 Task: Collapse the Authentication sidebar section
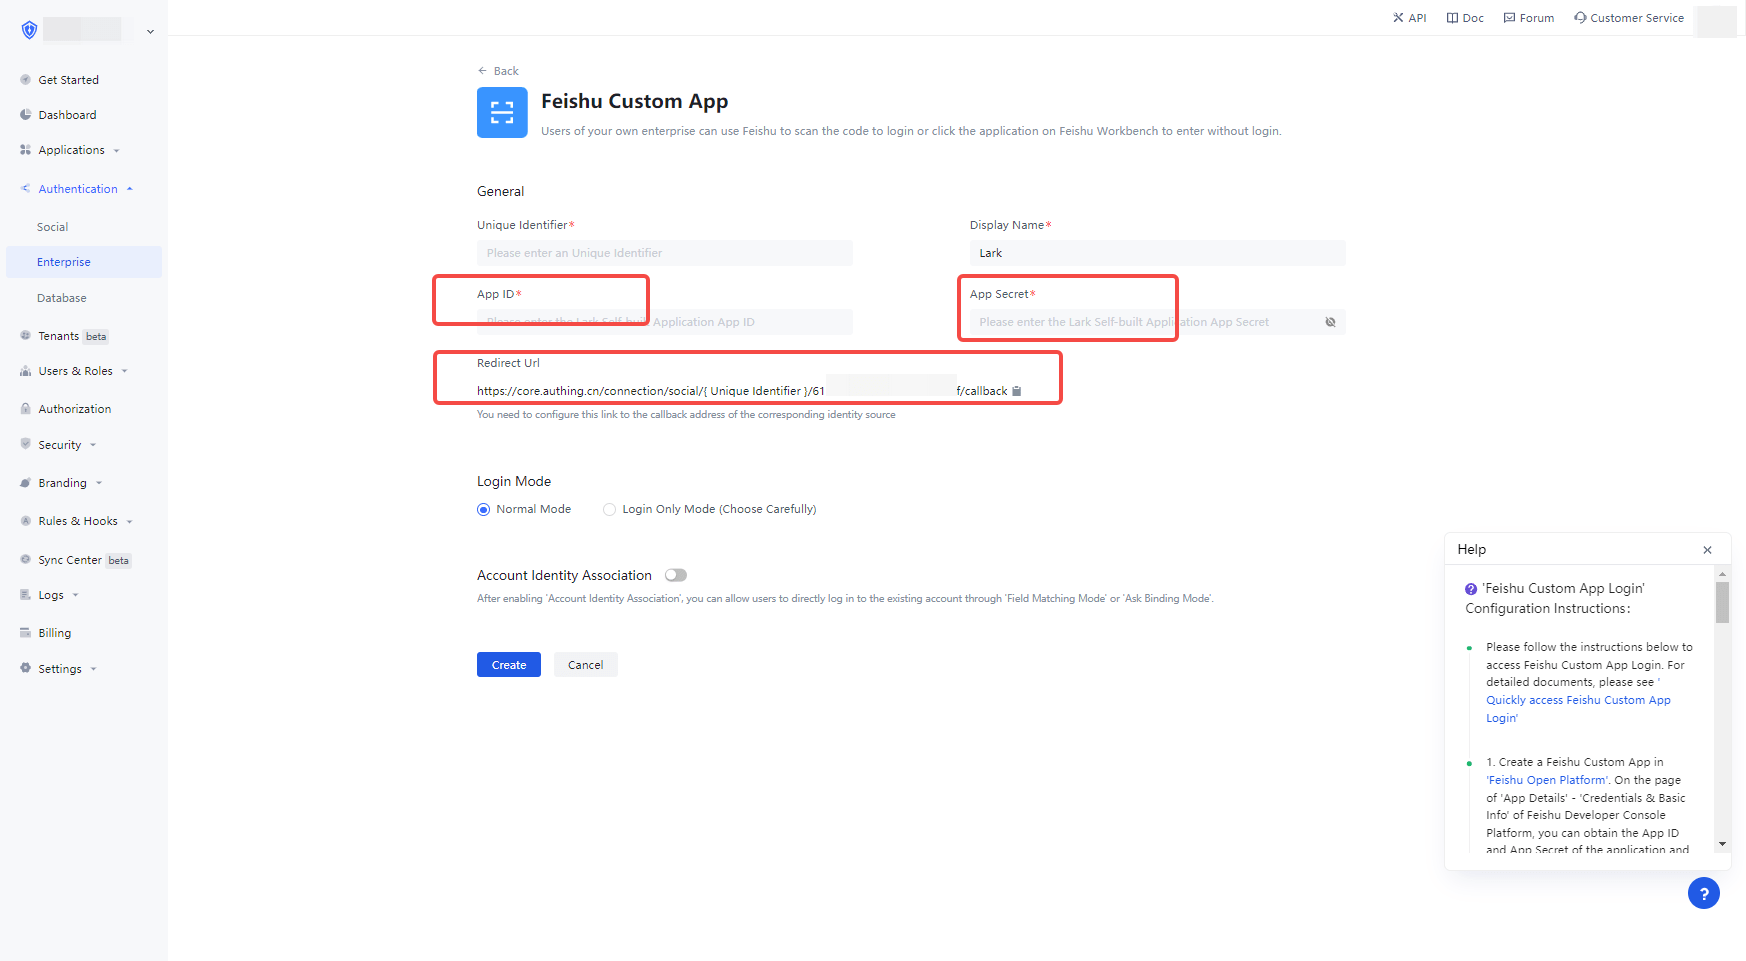[x=78, y=189]
